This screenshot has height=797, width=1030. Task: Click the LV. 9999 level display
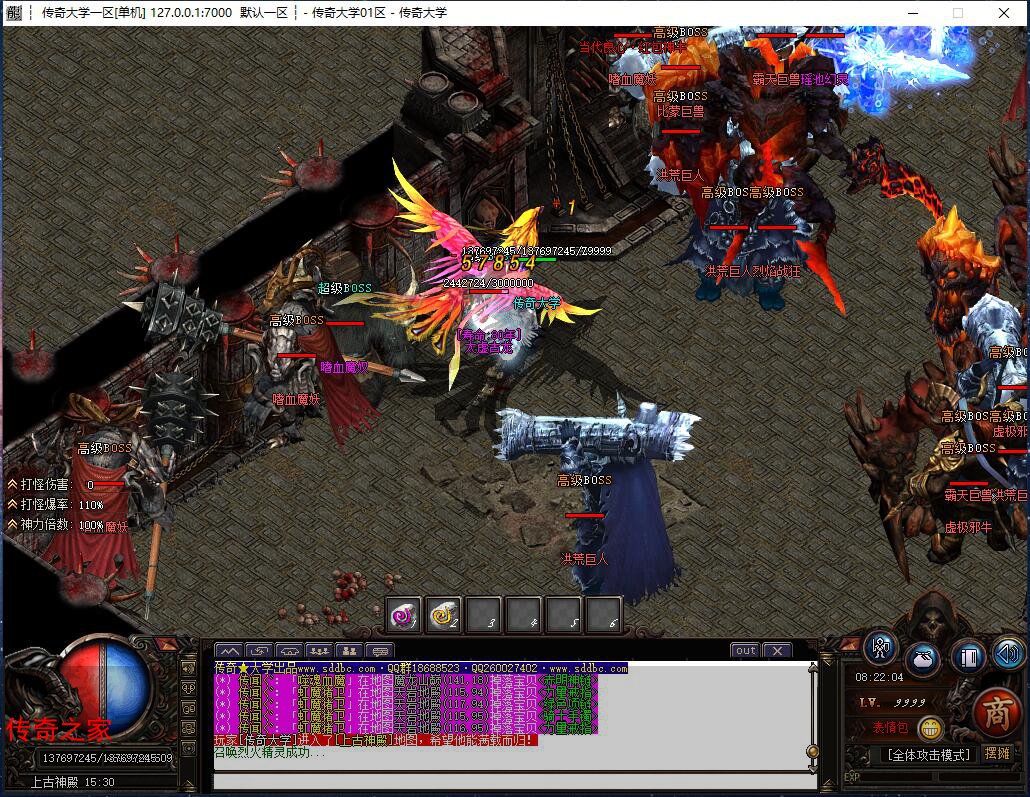(x=893, y=702)
